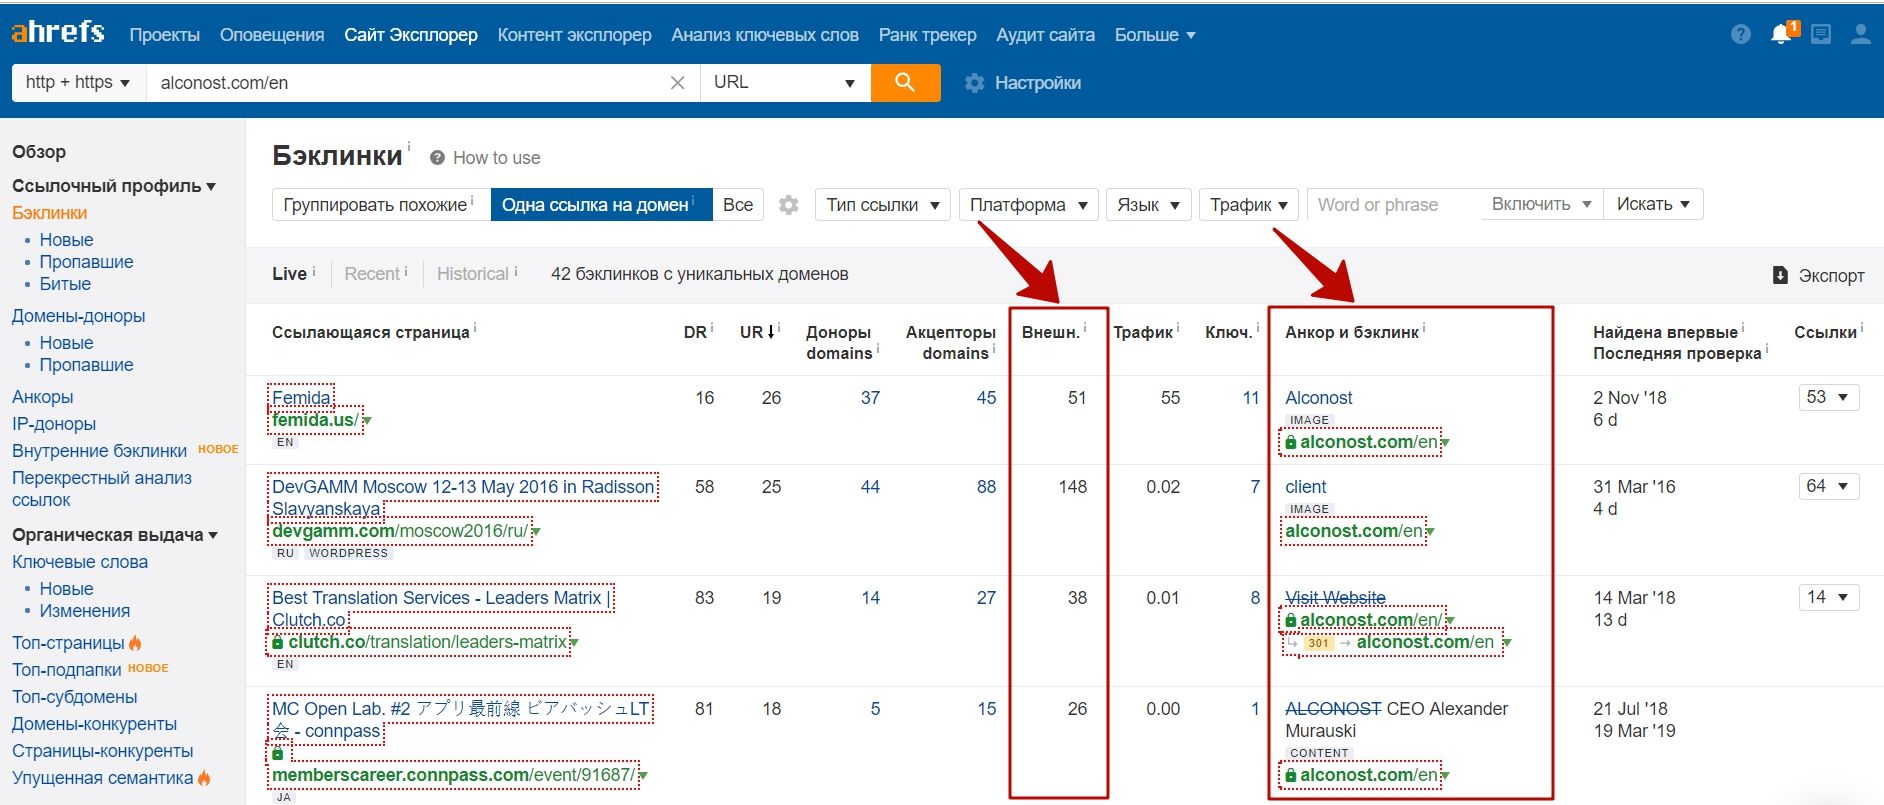Viewport: 1884px width, 805px height.
Task: Open Битые backlinks in sidebar
Action: 65,284
